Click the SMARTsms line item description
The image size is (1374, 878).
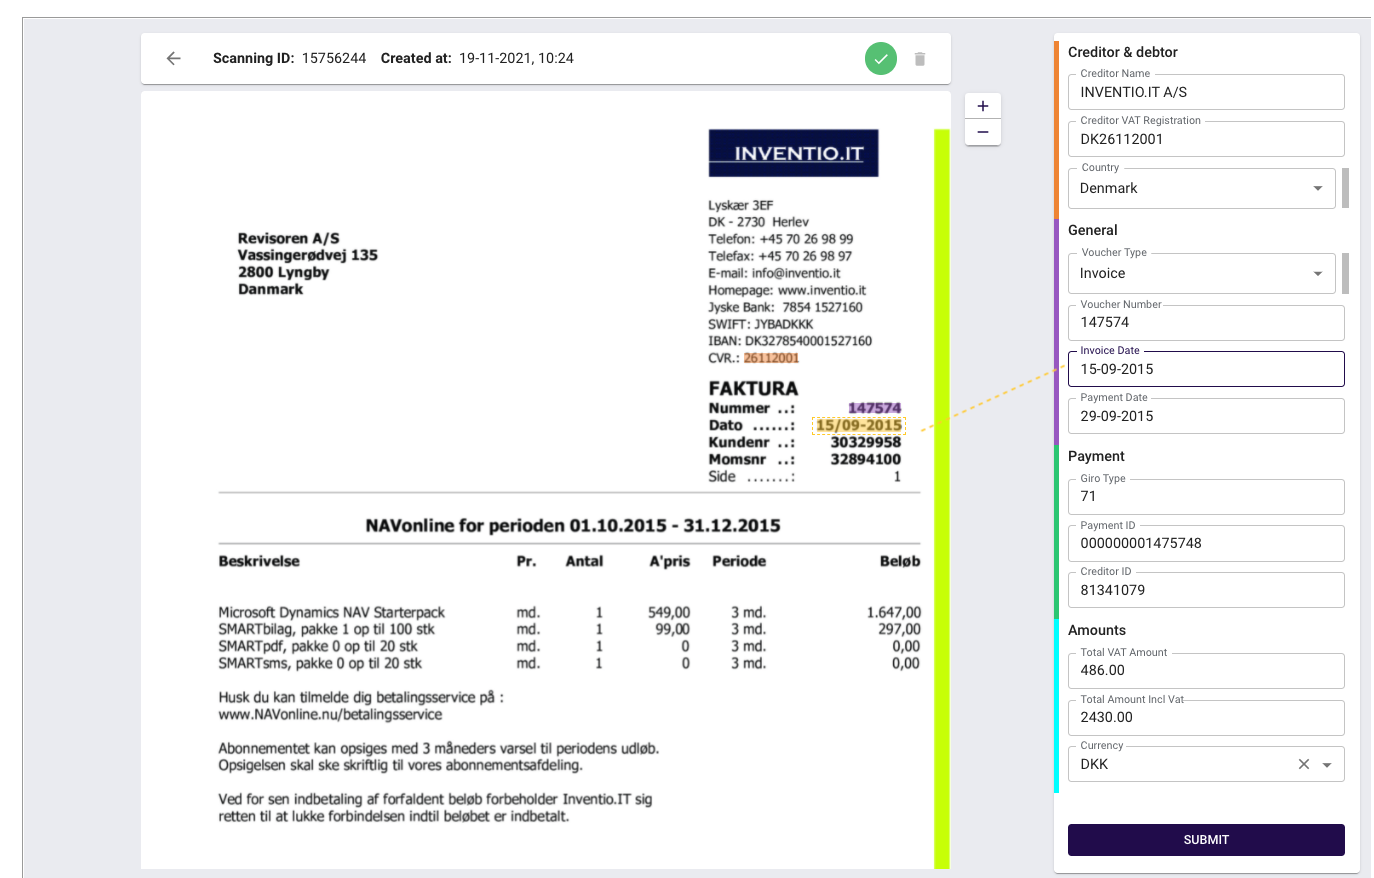[320, 663]
